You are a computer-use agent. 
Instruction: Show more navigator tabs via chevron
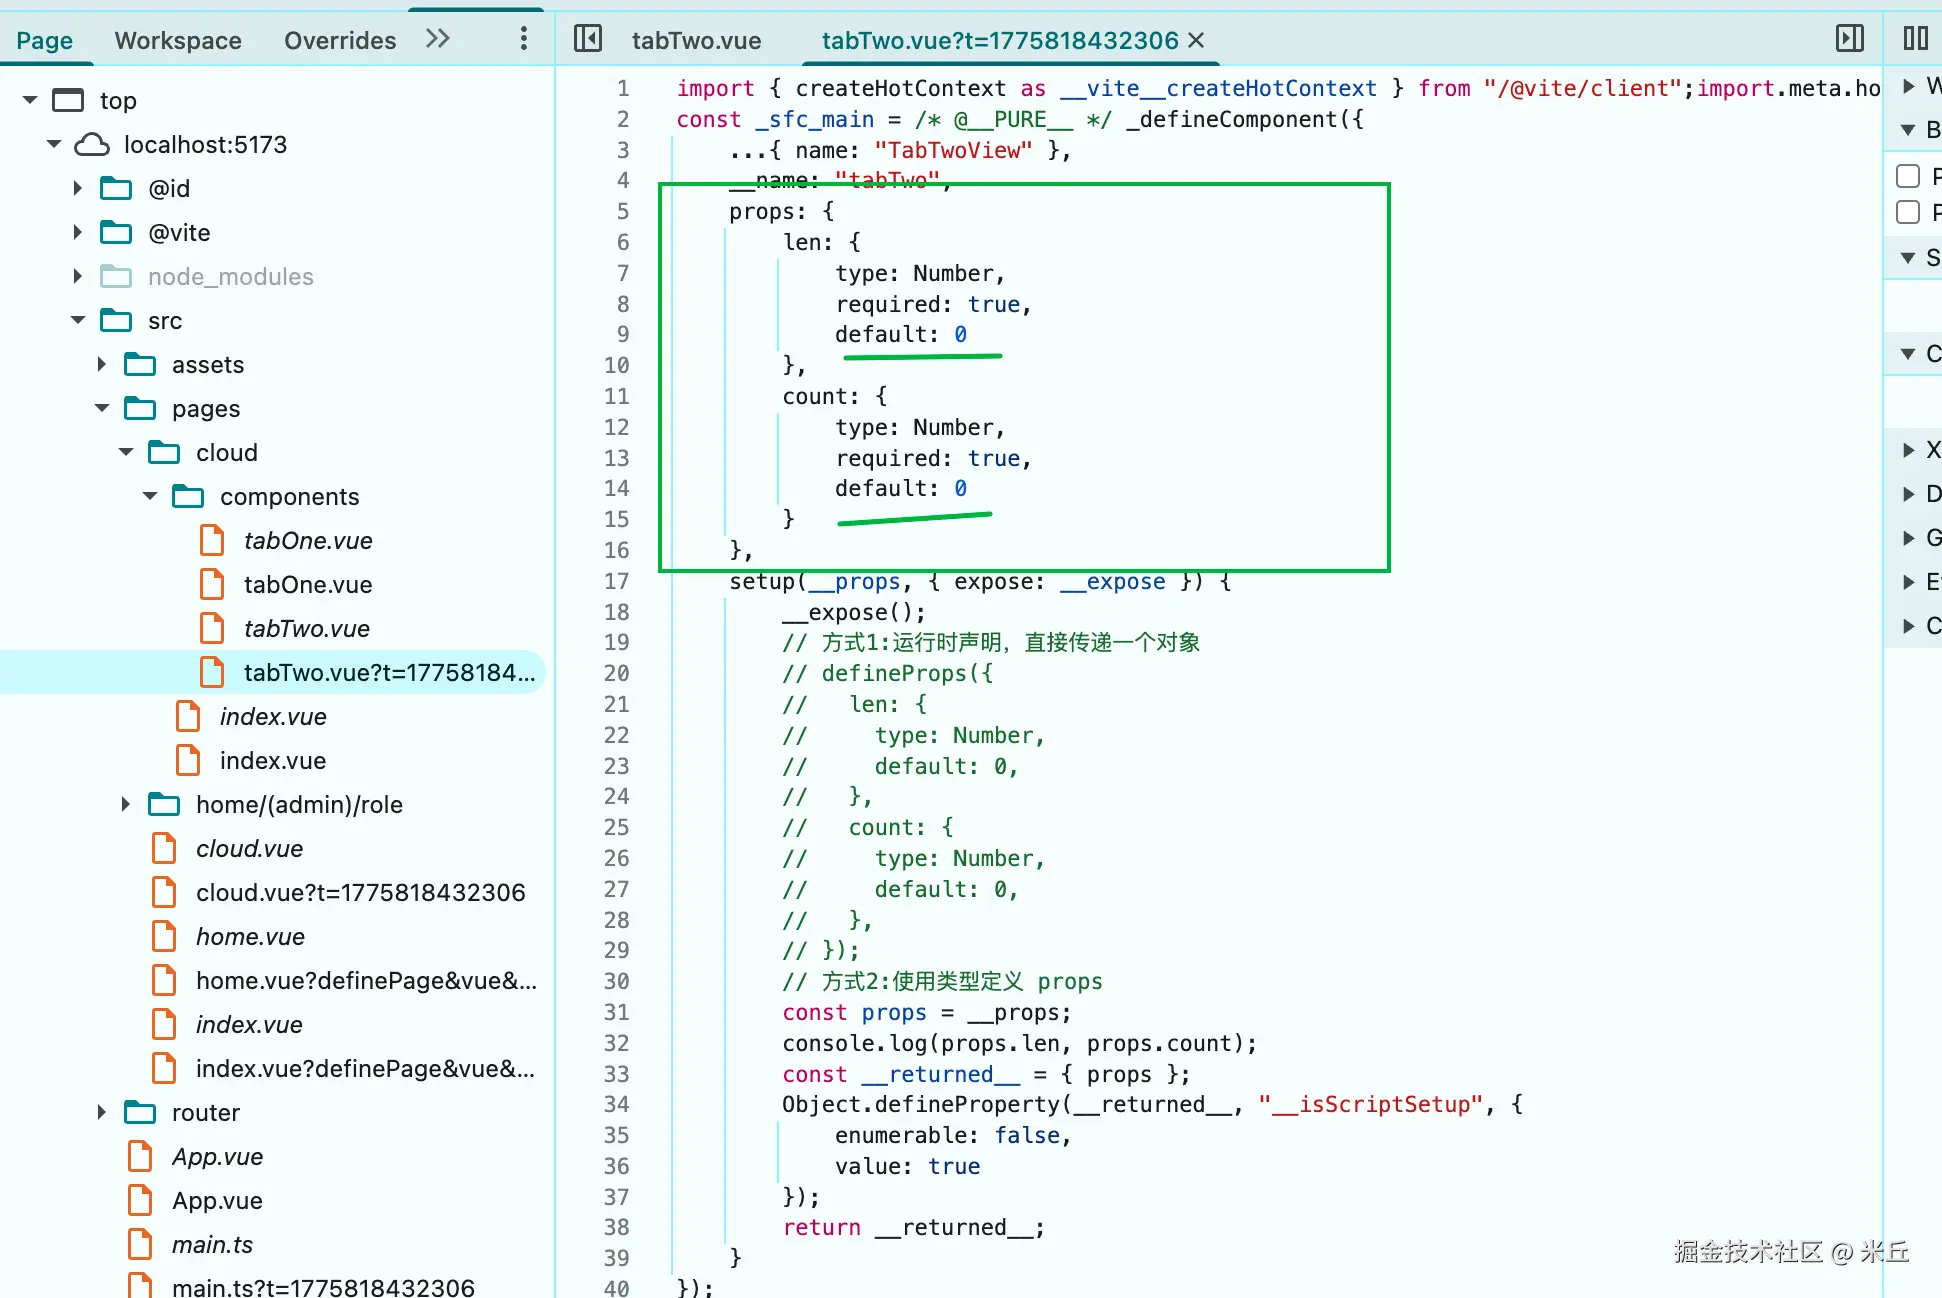pyautogui.click(x=438, y=39)
